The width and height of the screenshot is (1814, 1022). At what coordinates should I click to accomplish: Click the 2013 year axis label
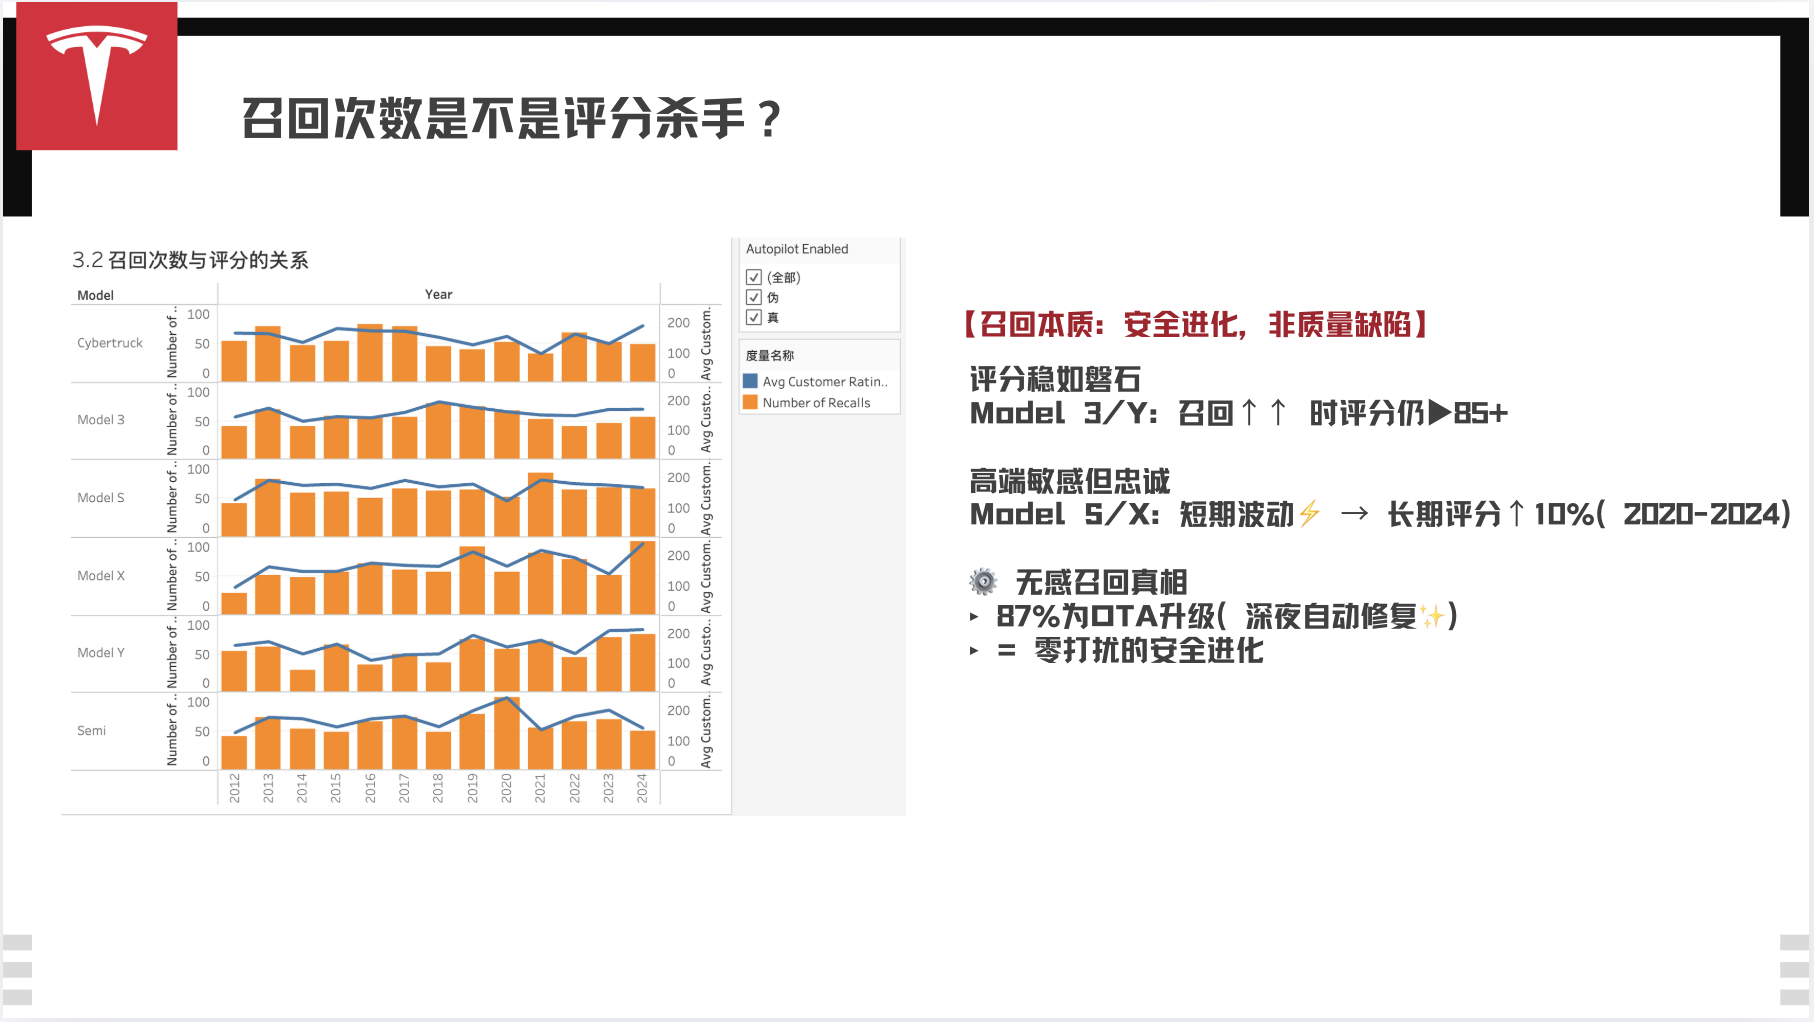click(x=268, y=788)
